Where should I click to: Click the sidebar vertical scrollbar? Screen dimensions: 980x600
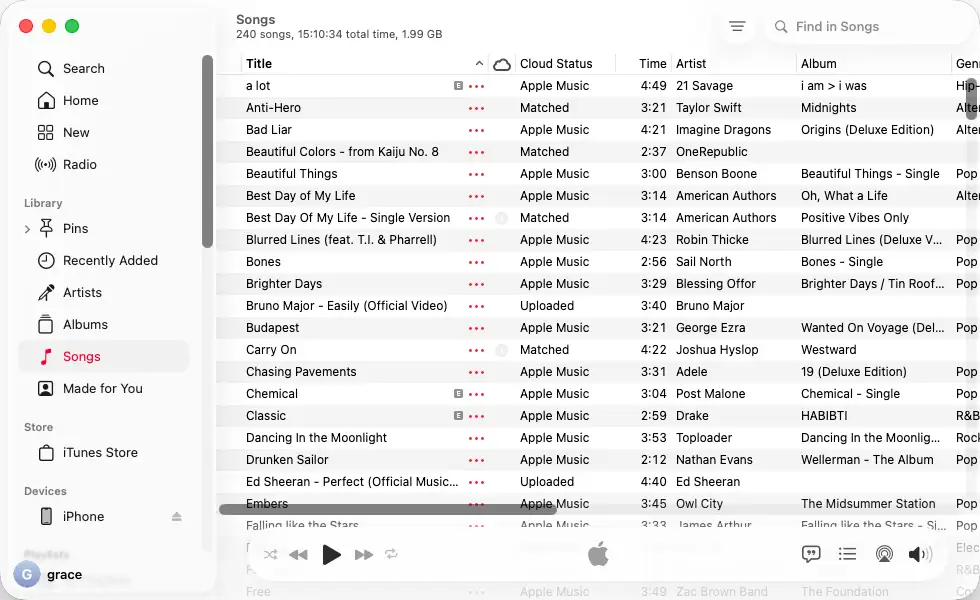coord(208,151)
